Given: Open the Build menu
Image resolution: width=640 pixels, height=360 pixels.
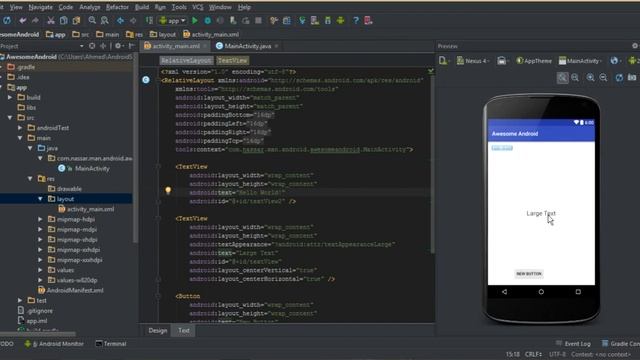Looking at the screenshot, I should 142,7.
